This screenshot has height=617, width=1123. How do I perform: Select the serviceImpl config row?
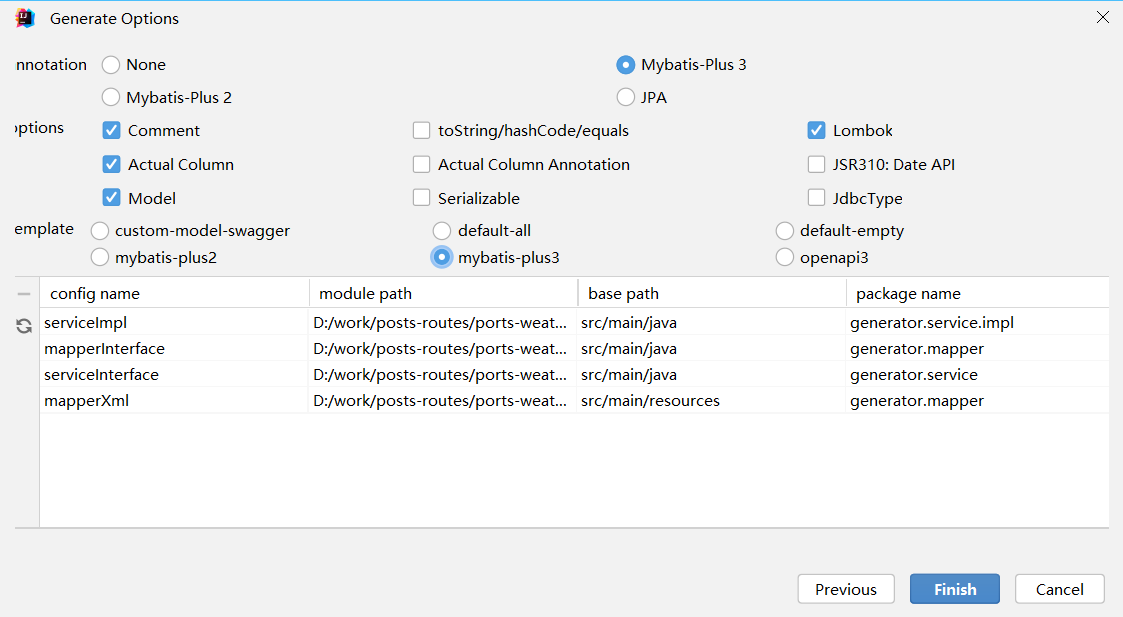574,322
